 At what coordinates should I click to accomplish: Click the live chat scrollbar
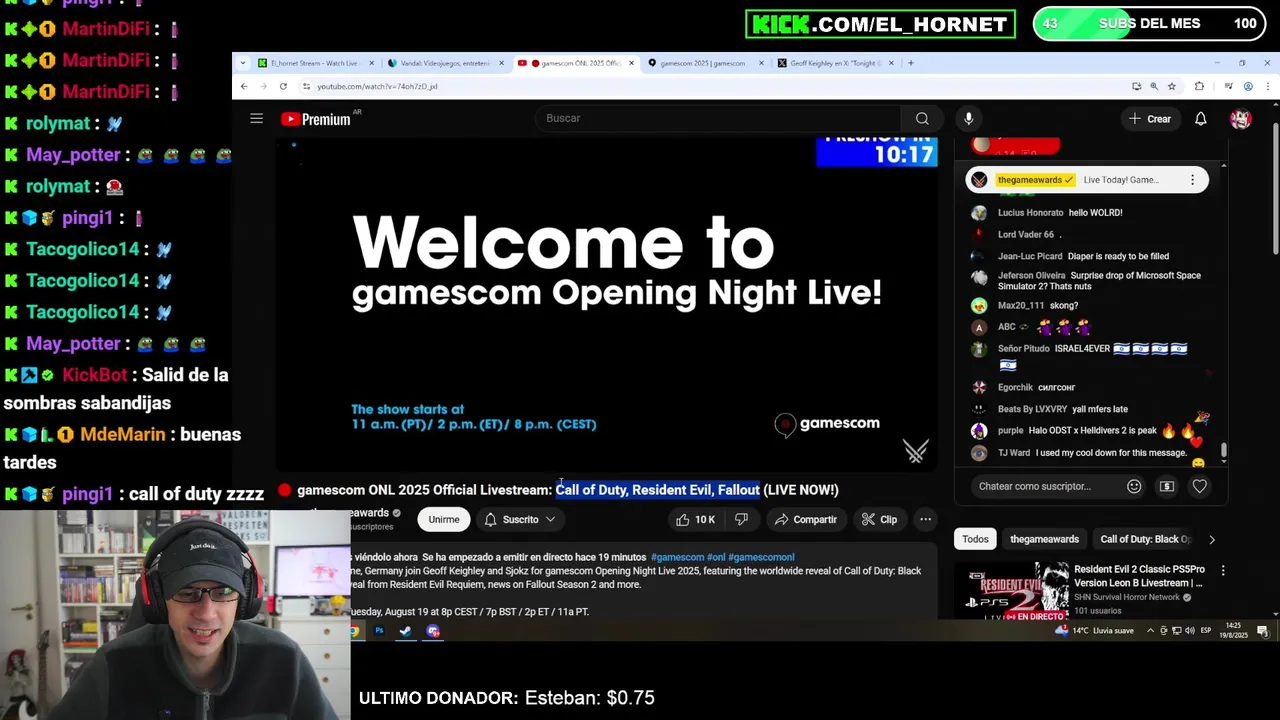pyautogui.click(x=1224, y=452)
